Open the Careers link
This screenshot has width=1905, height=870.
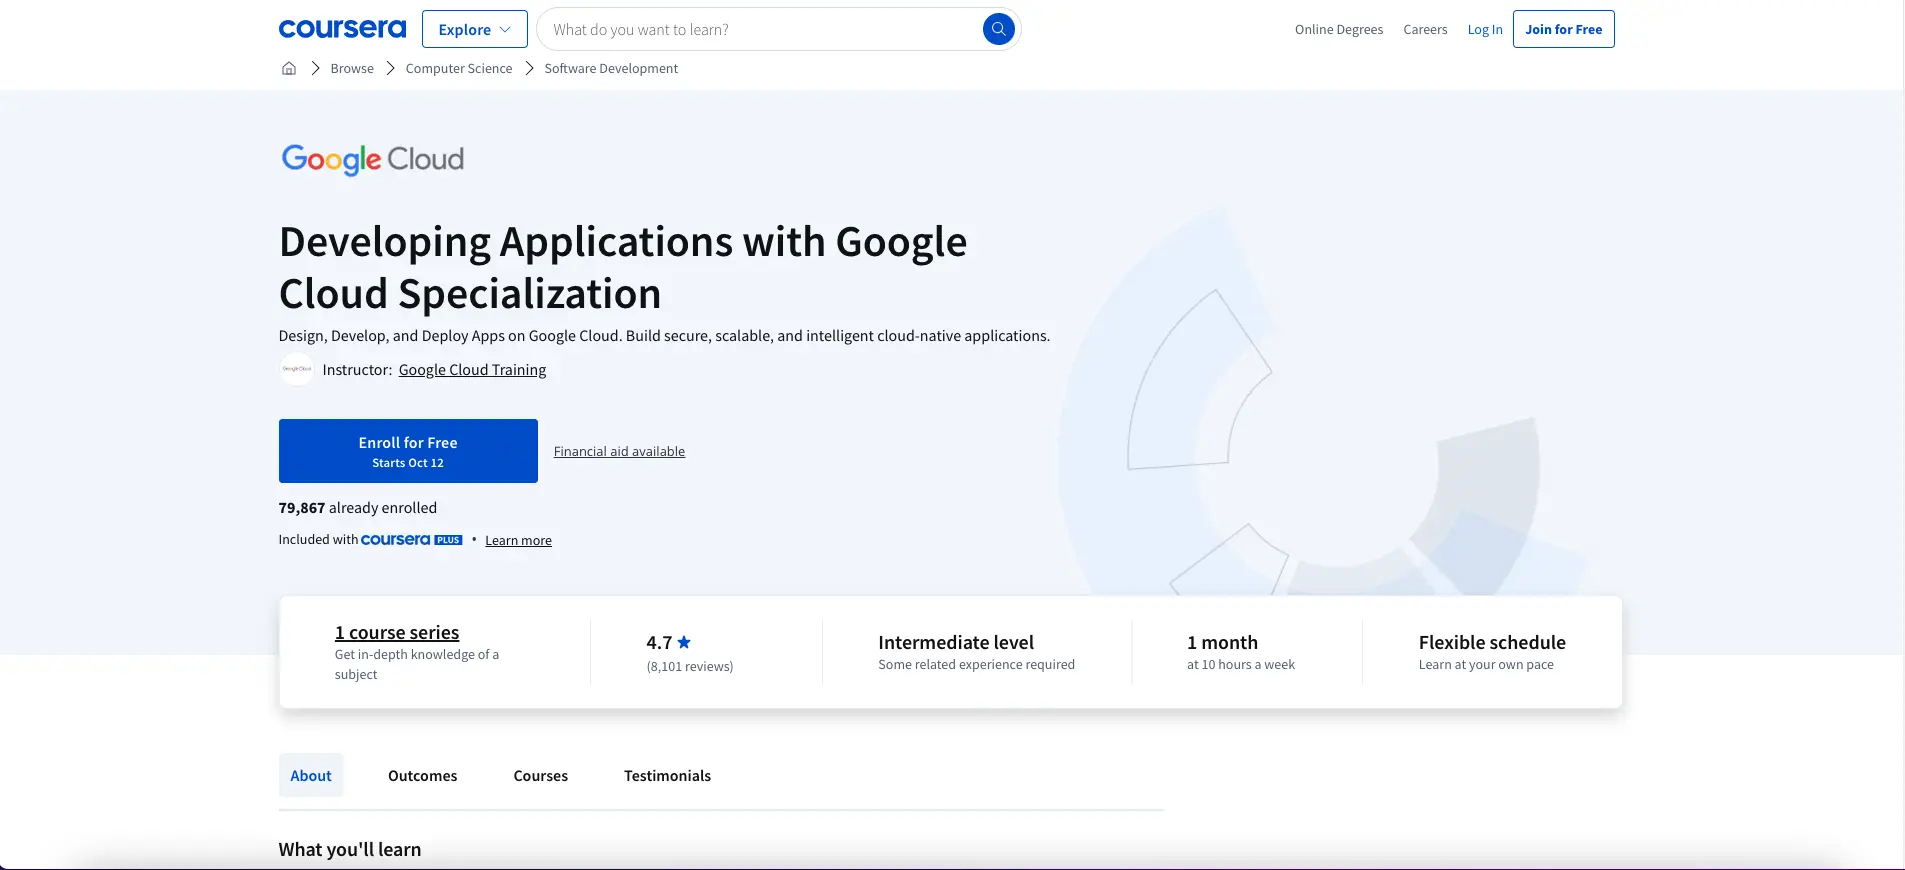(x=1425, y=29)
